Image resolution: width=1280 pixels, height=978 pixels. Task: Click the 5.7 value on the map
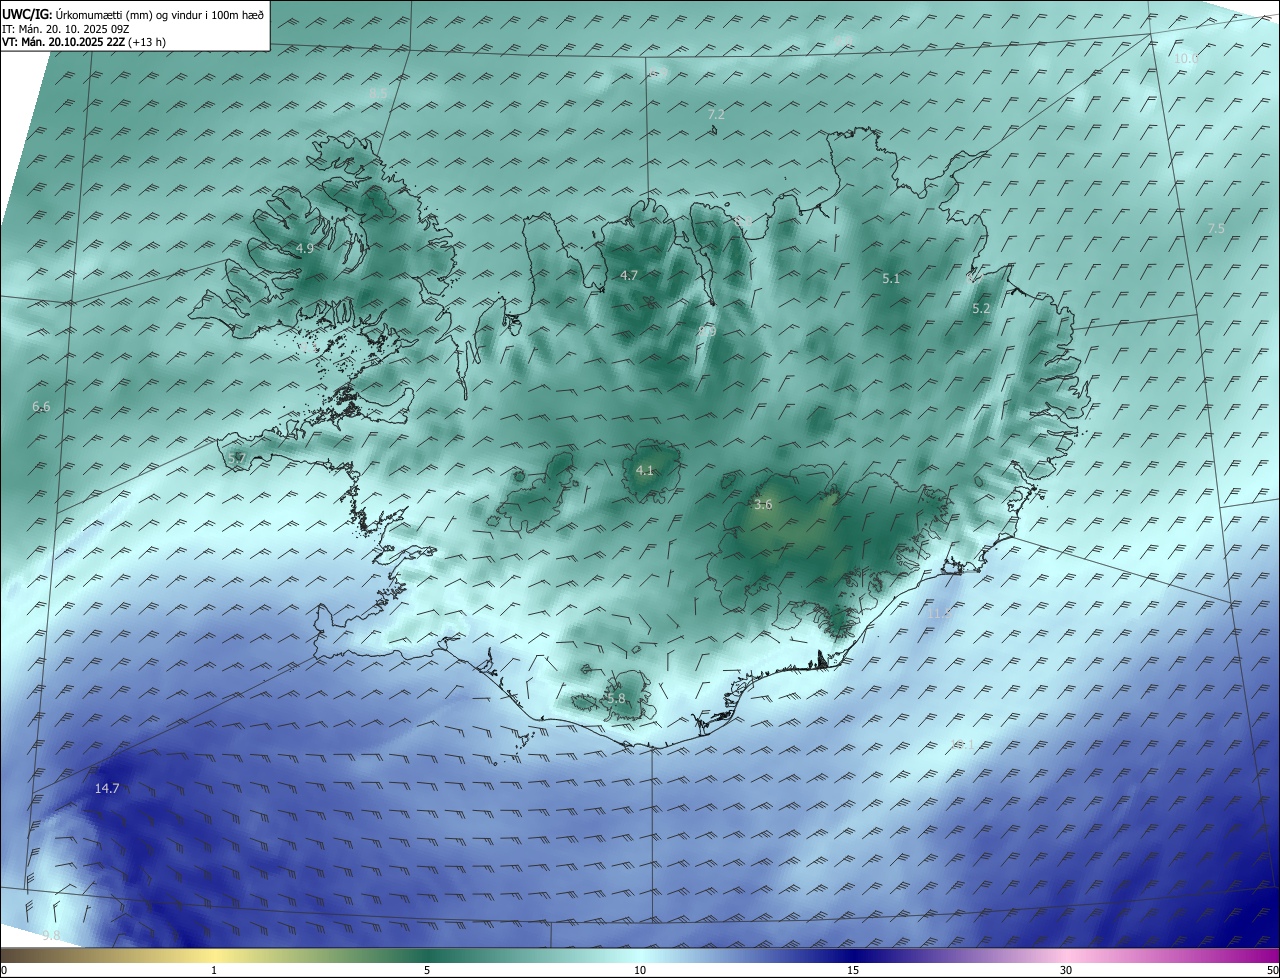237,458
